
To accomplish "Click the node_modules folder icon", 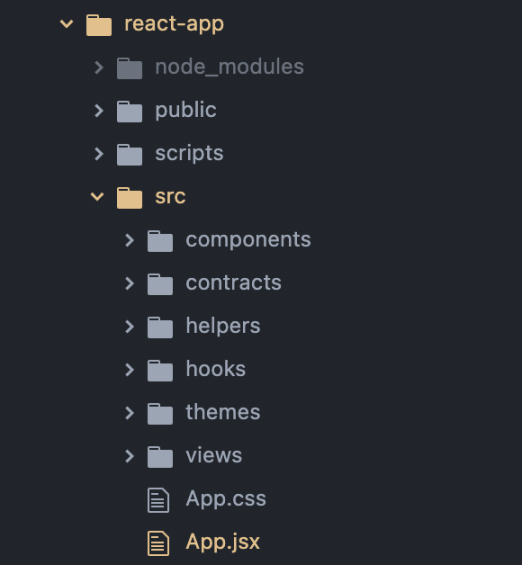I will coord(130,68).
